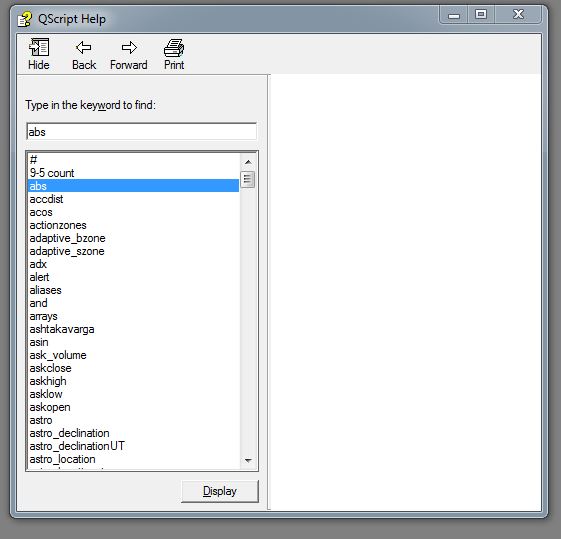
Task: Select highlighted 'abs' keyword
Action: (x=133, y=186)
